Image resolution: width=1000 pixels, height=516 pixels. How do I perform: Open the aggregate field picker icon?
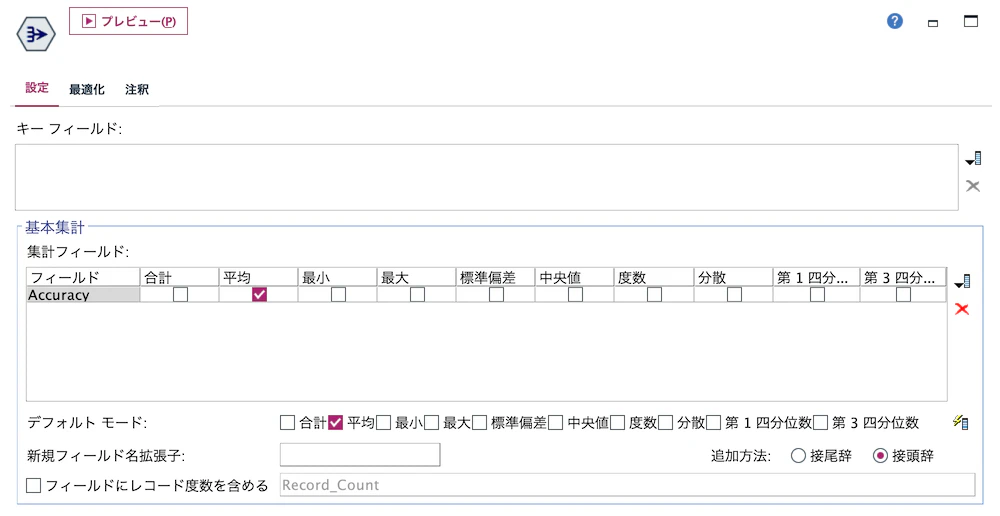[962, 281]
